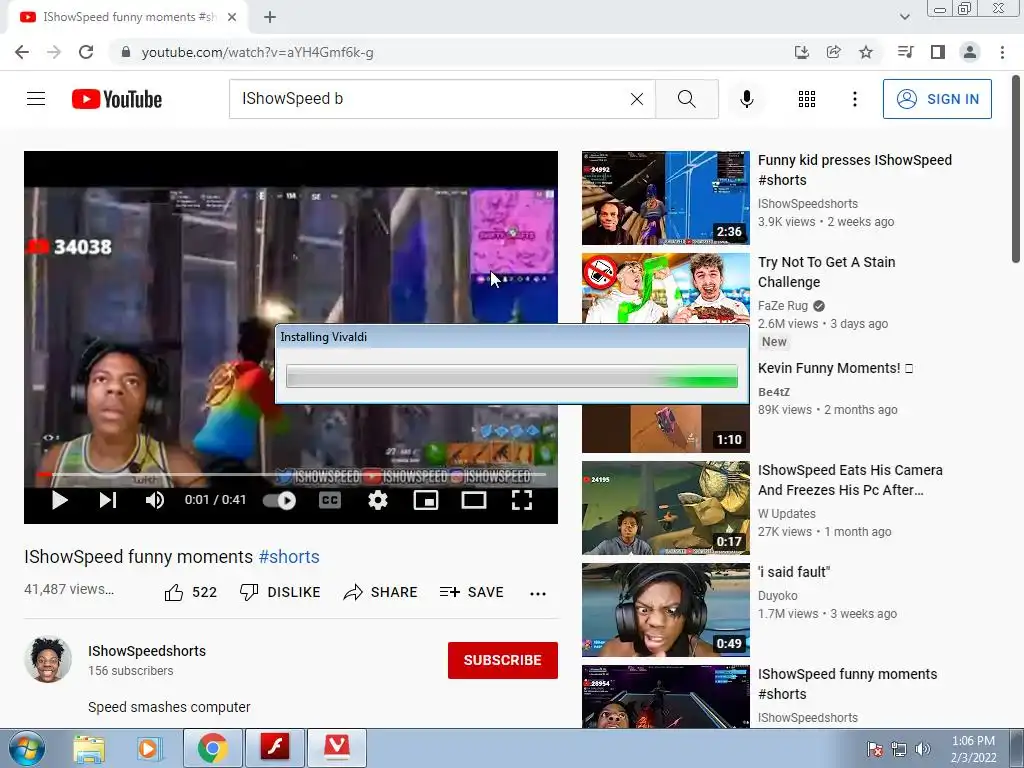This screenshot has width=1024, height=768.
Task: Clear the search box with X
Action: click(637, 99)
